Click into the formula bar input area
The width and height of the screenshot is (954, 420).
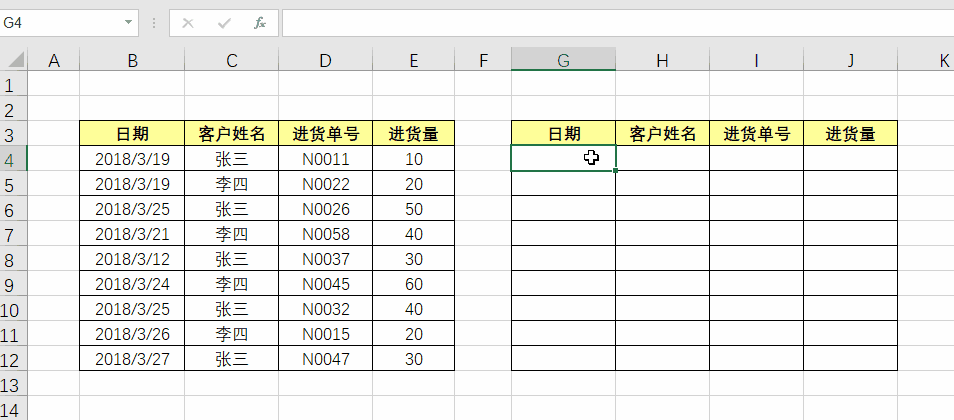[600, 22]
